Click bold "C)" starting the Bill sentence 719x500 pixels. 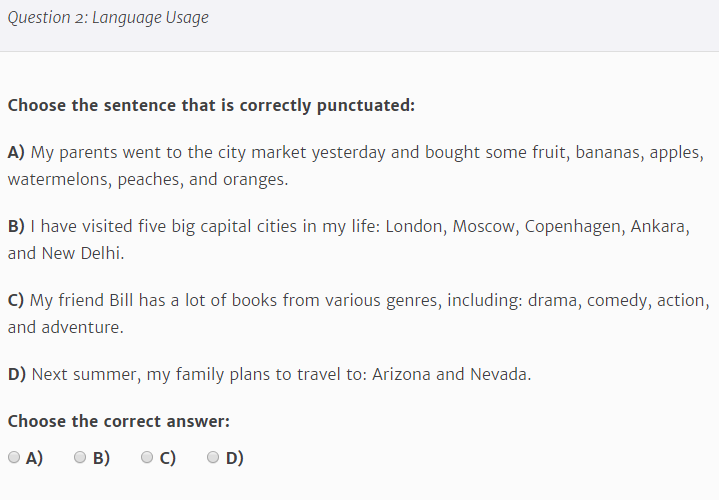click(x=16, y=300)
